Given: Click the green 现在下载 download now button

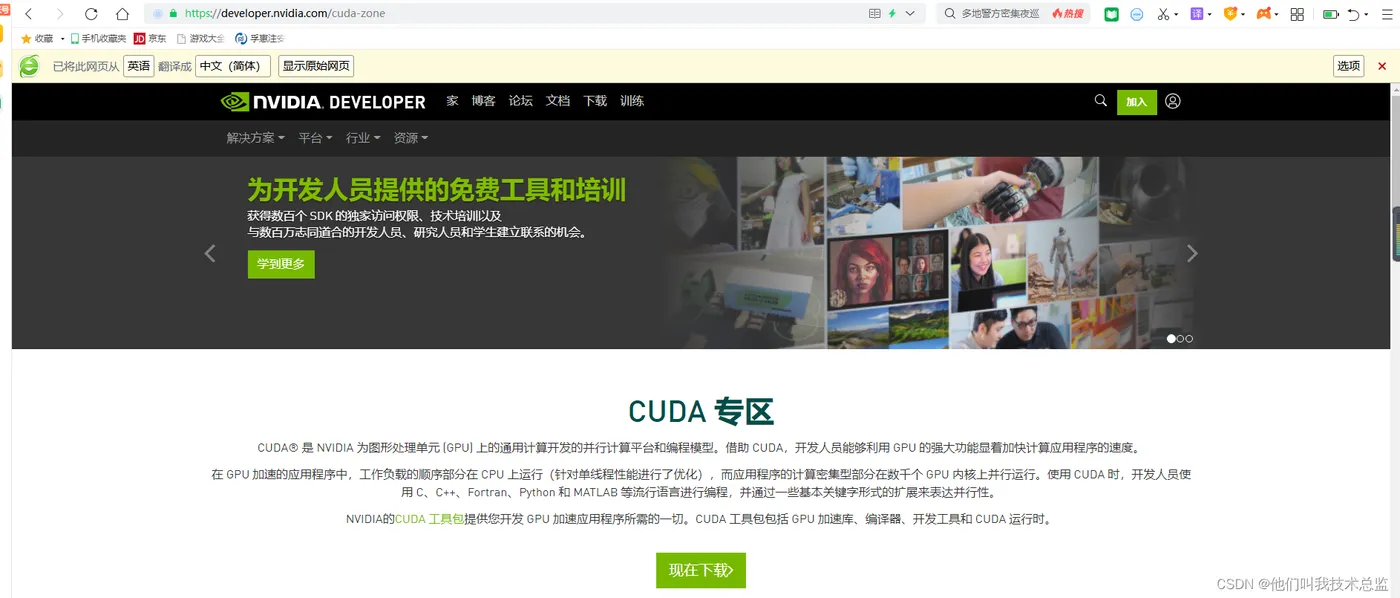Looking at the screenshot, I should pyautogui.click(x=701, y=570).
